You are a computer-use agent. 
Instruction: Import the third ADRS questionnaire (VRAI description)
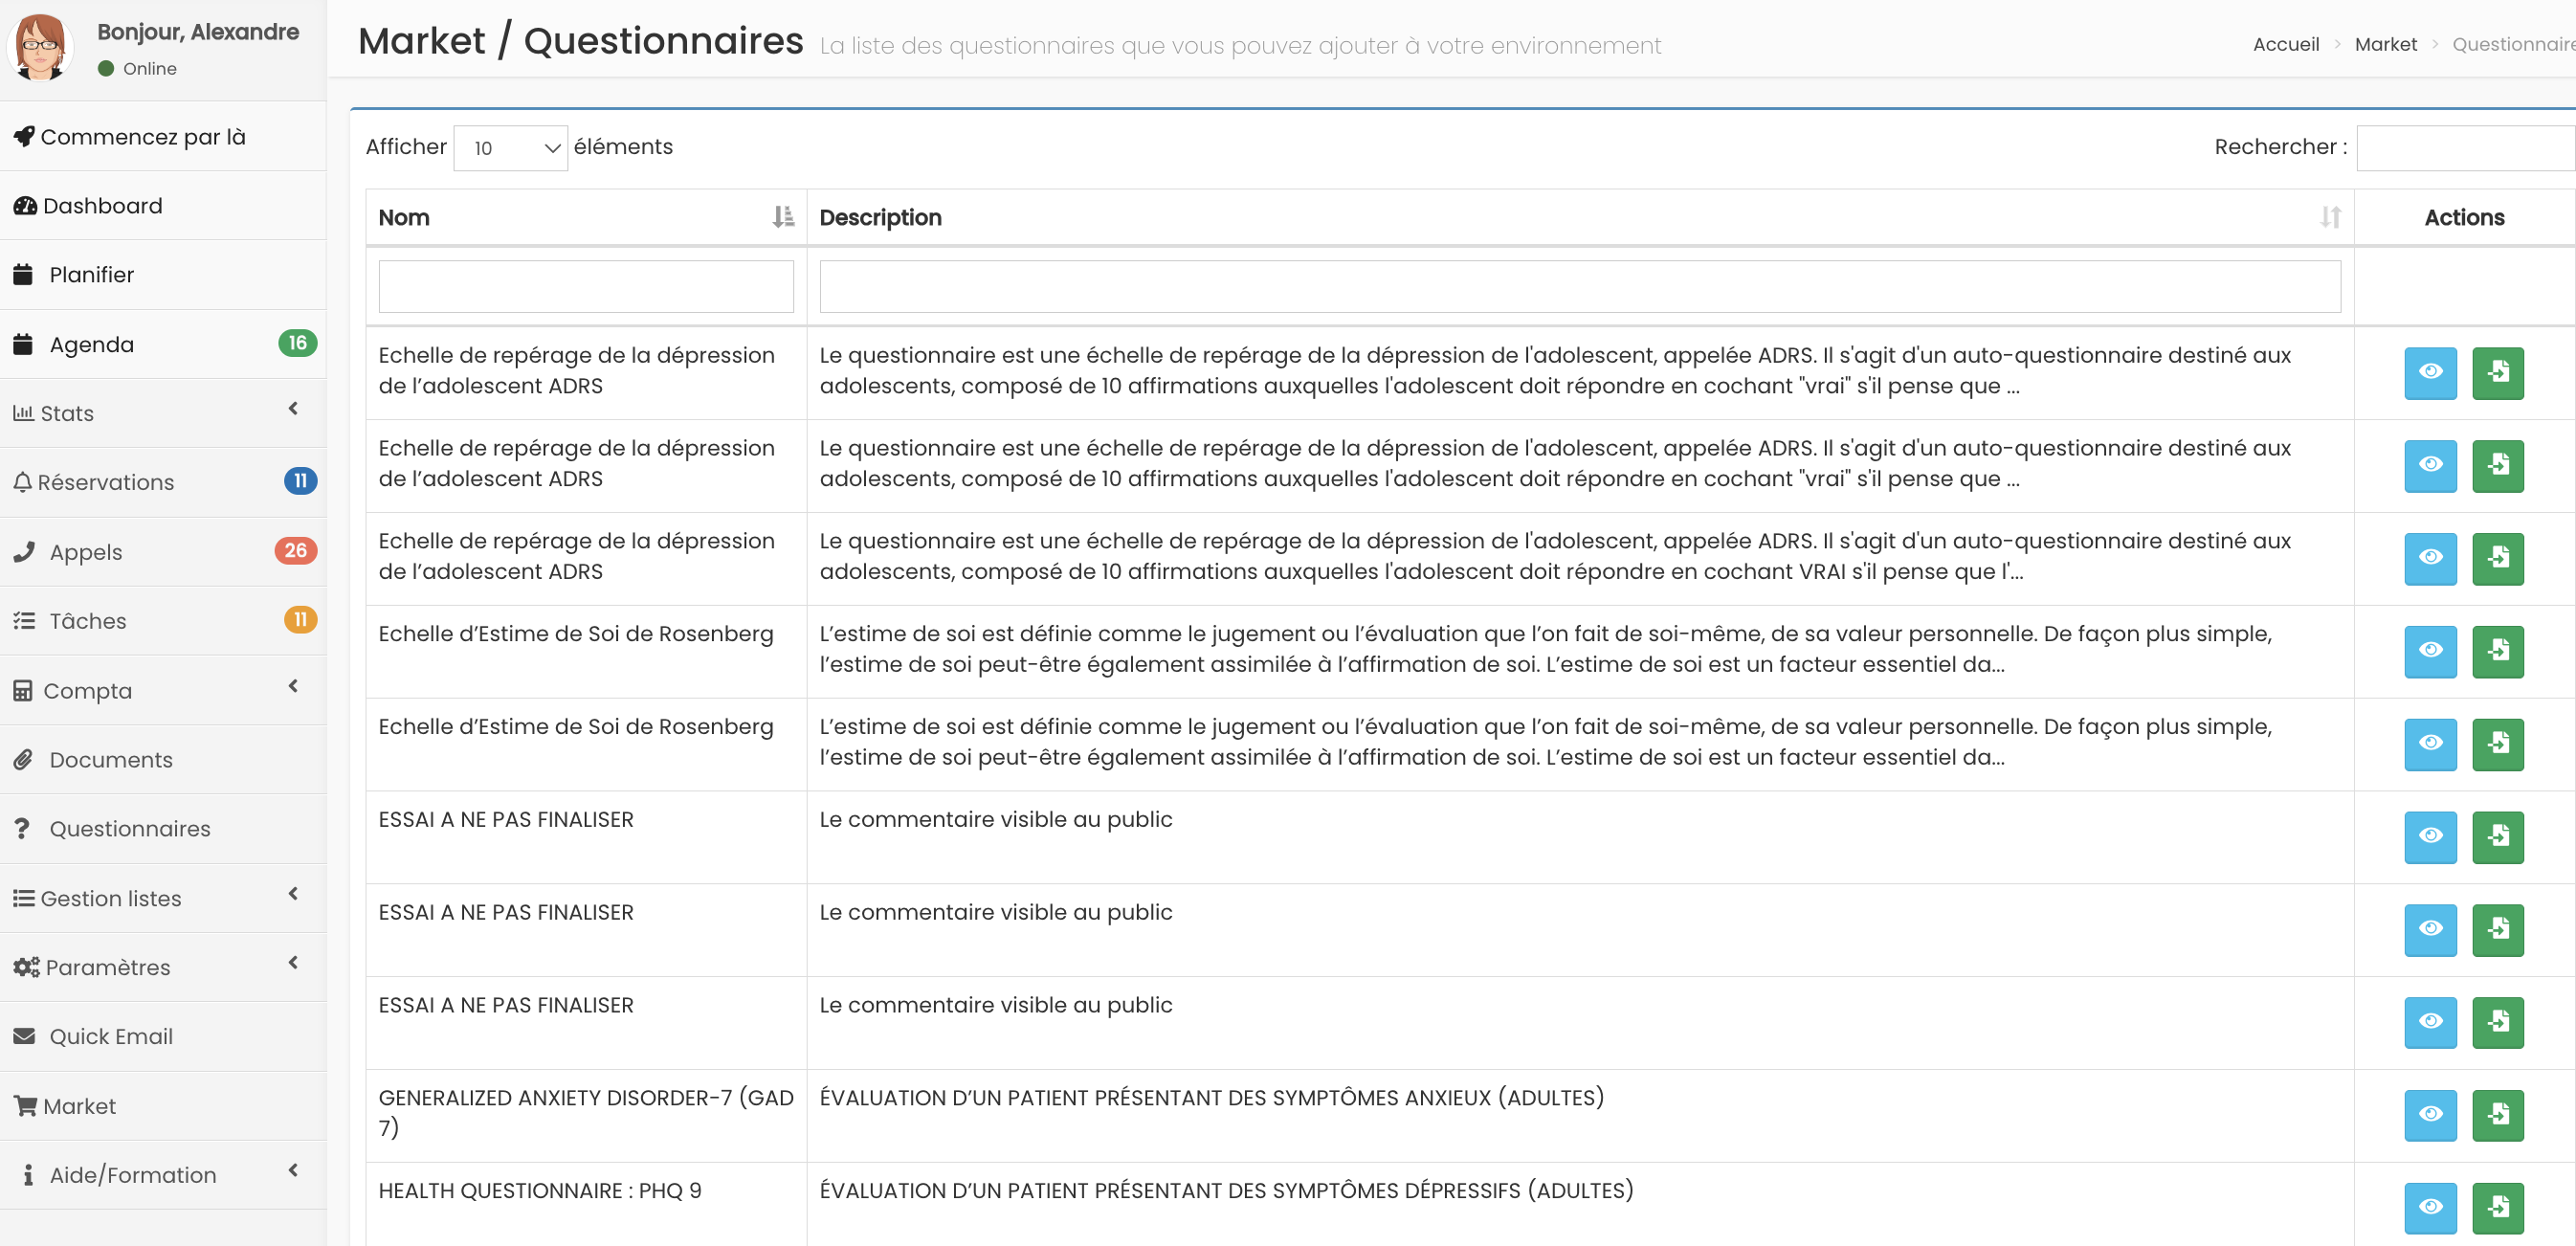[x=2497, y=559]
